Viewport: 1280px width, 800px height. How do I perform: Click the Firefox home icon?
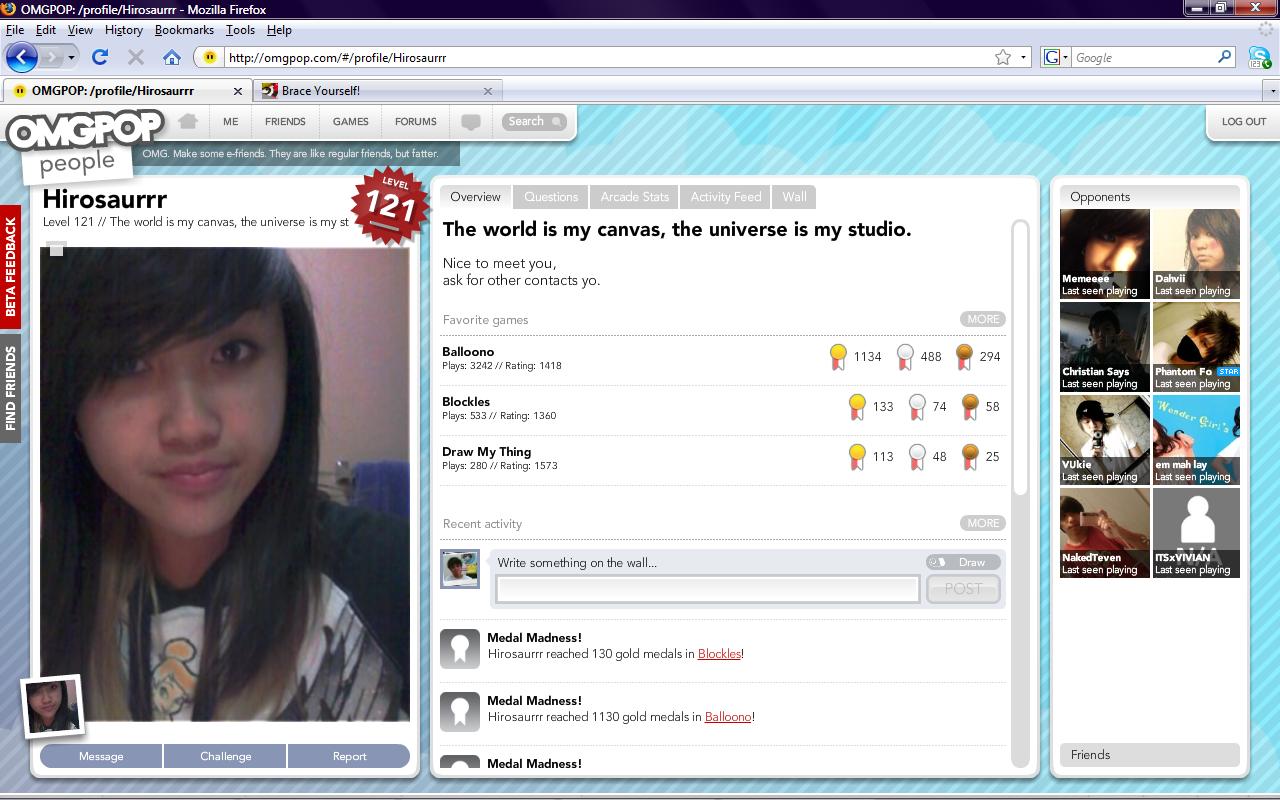click(x=172, y=58)
